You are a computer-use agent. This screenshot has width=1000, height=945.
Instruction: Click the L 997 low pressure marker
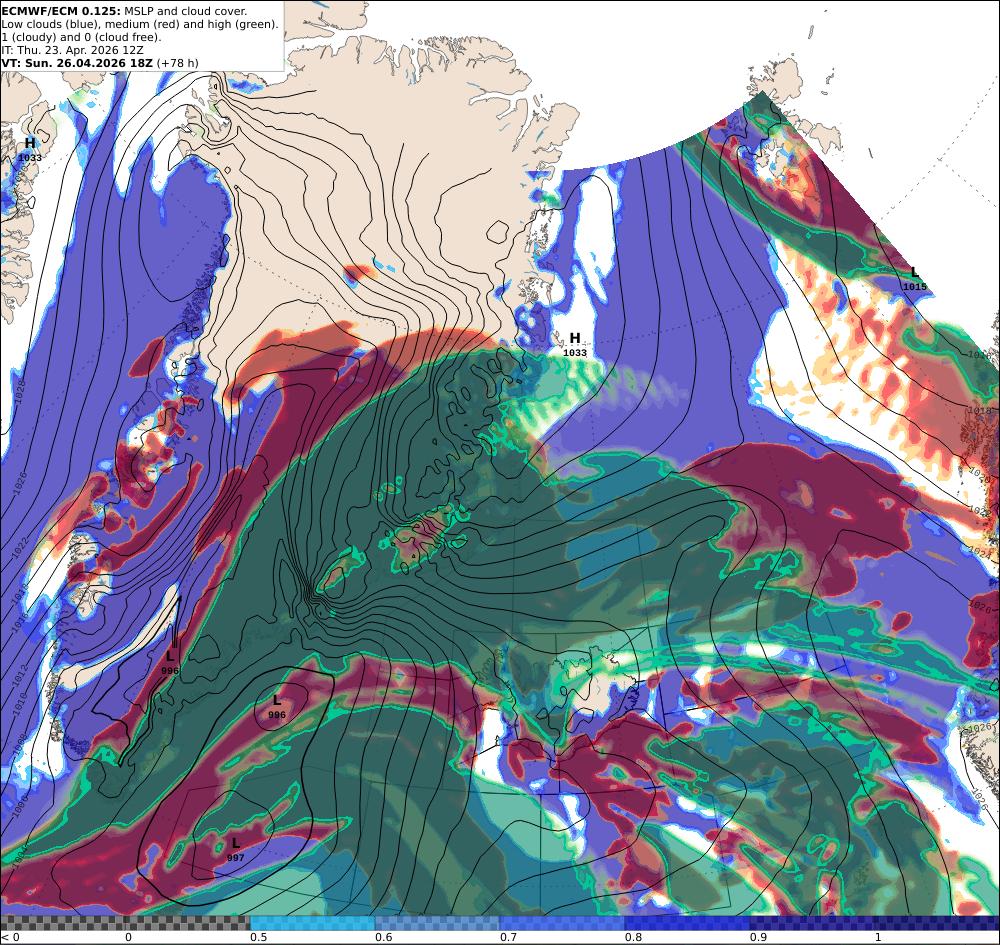tap(235, 850)
